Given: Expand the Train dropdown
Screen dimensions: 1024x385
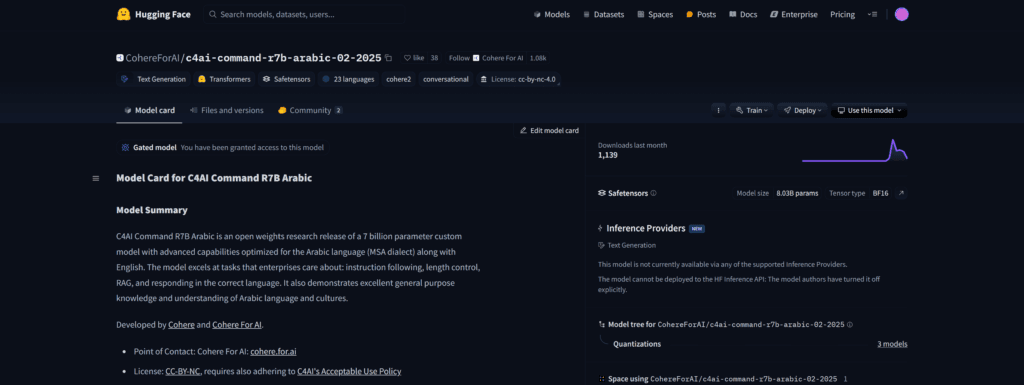Looking at the screenshot, I should (x=752, y=110).
